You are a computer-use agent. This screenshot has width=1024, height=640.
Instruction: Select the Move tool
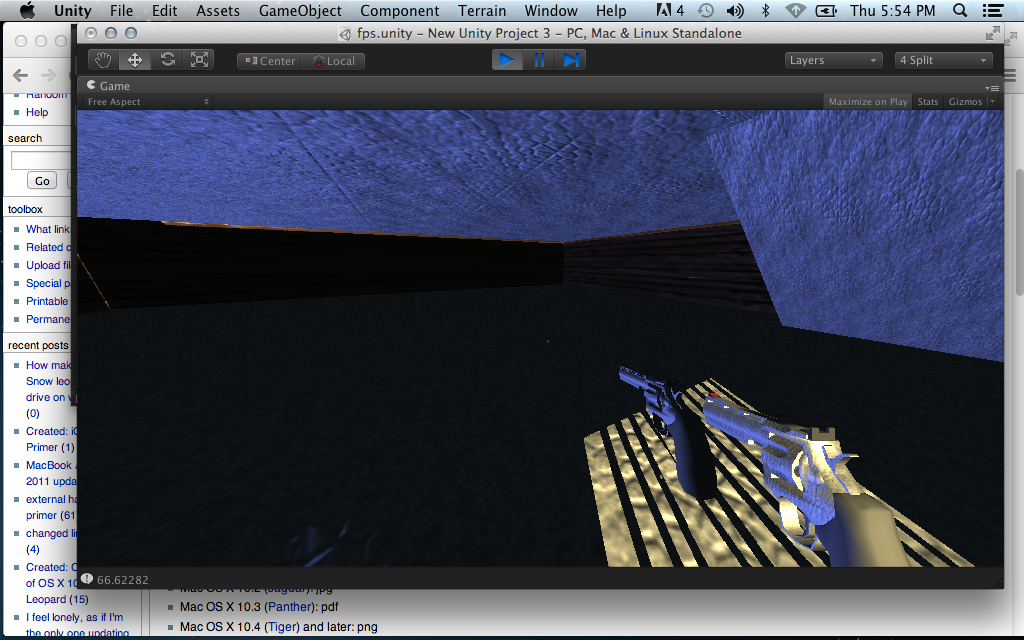click(134, 59)
